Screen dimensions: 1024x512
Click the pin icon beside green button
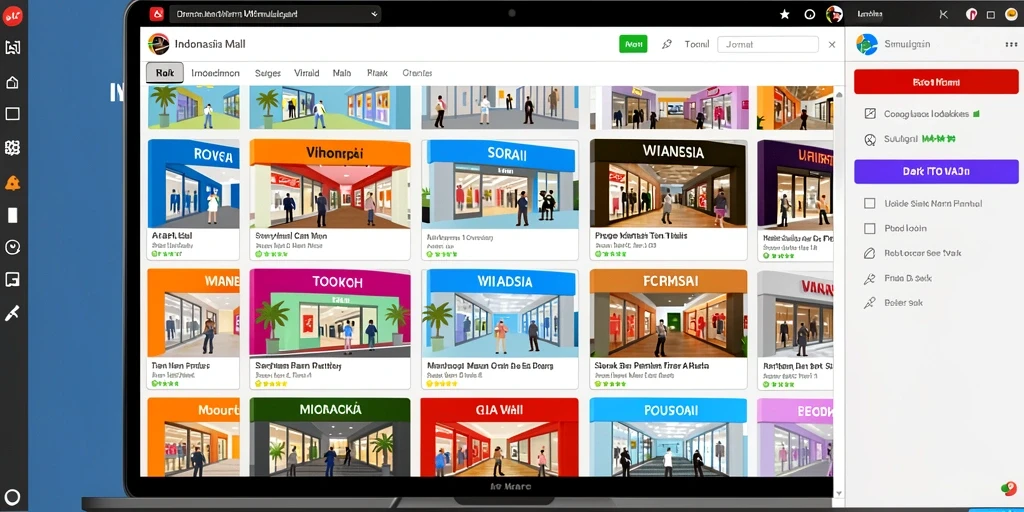(x=667, y=44)
